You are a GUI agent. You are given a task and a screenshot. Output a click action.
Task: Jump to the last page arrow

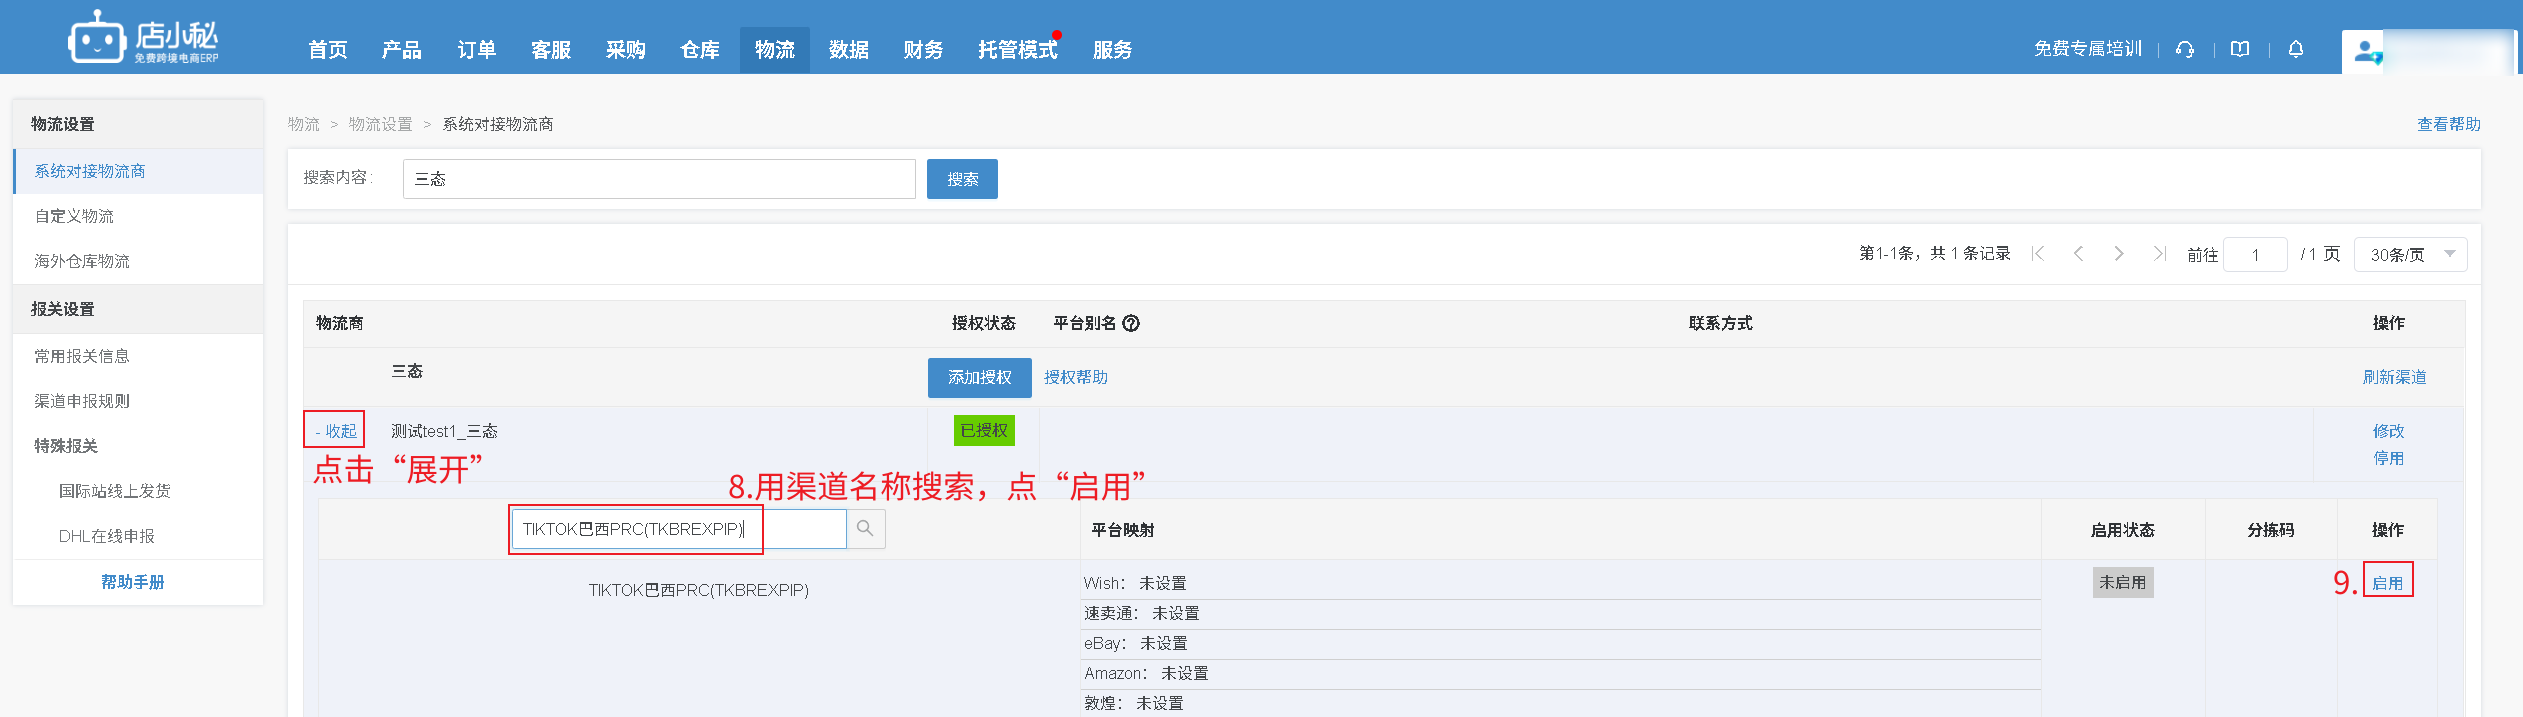[2159, 254]
